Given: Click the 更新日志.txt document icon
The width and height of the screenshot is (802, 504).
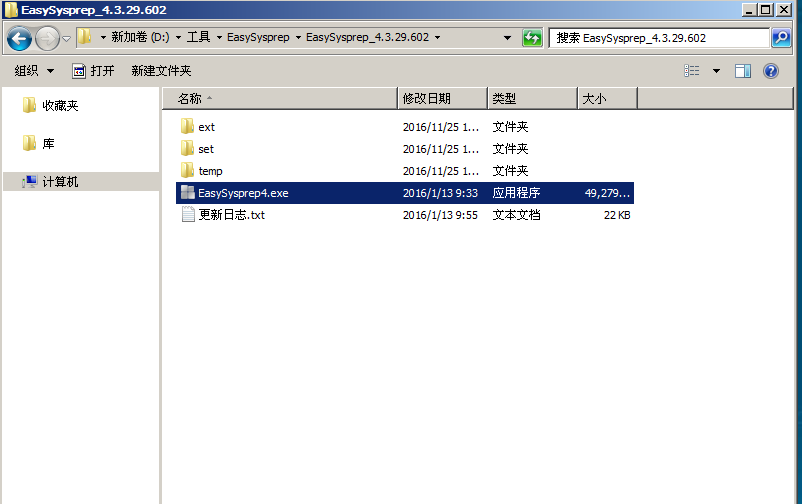Looking at the screenshot, I should [188, 214].
